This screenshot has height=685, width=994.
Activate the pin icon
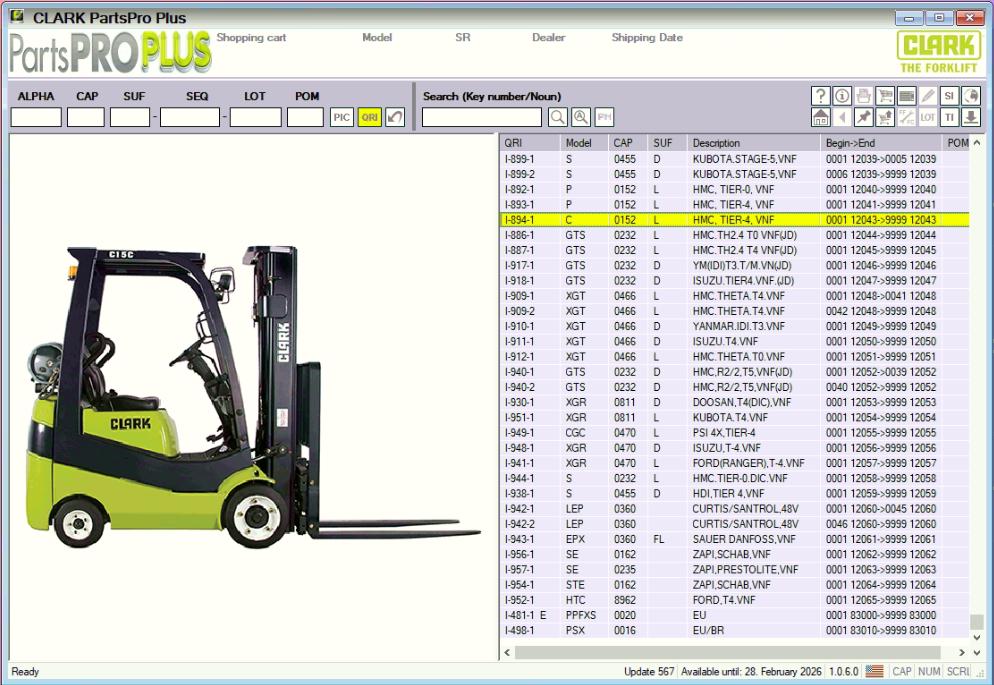(x=863, y=116)
